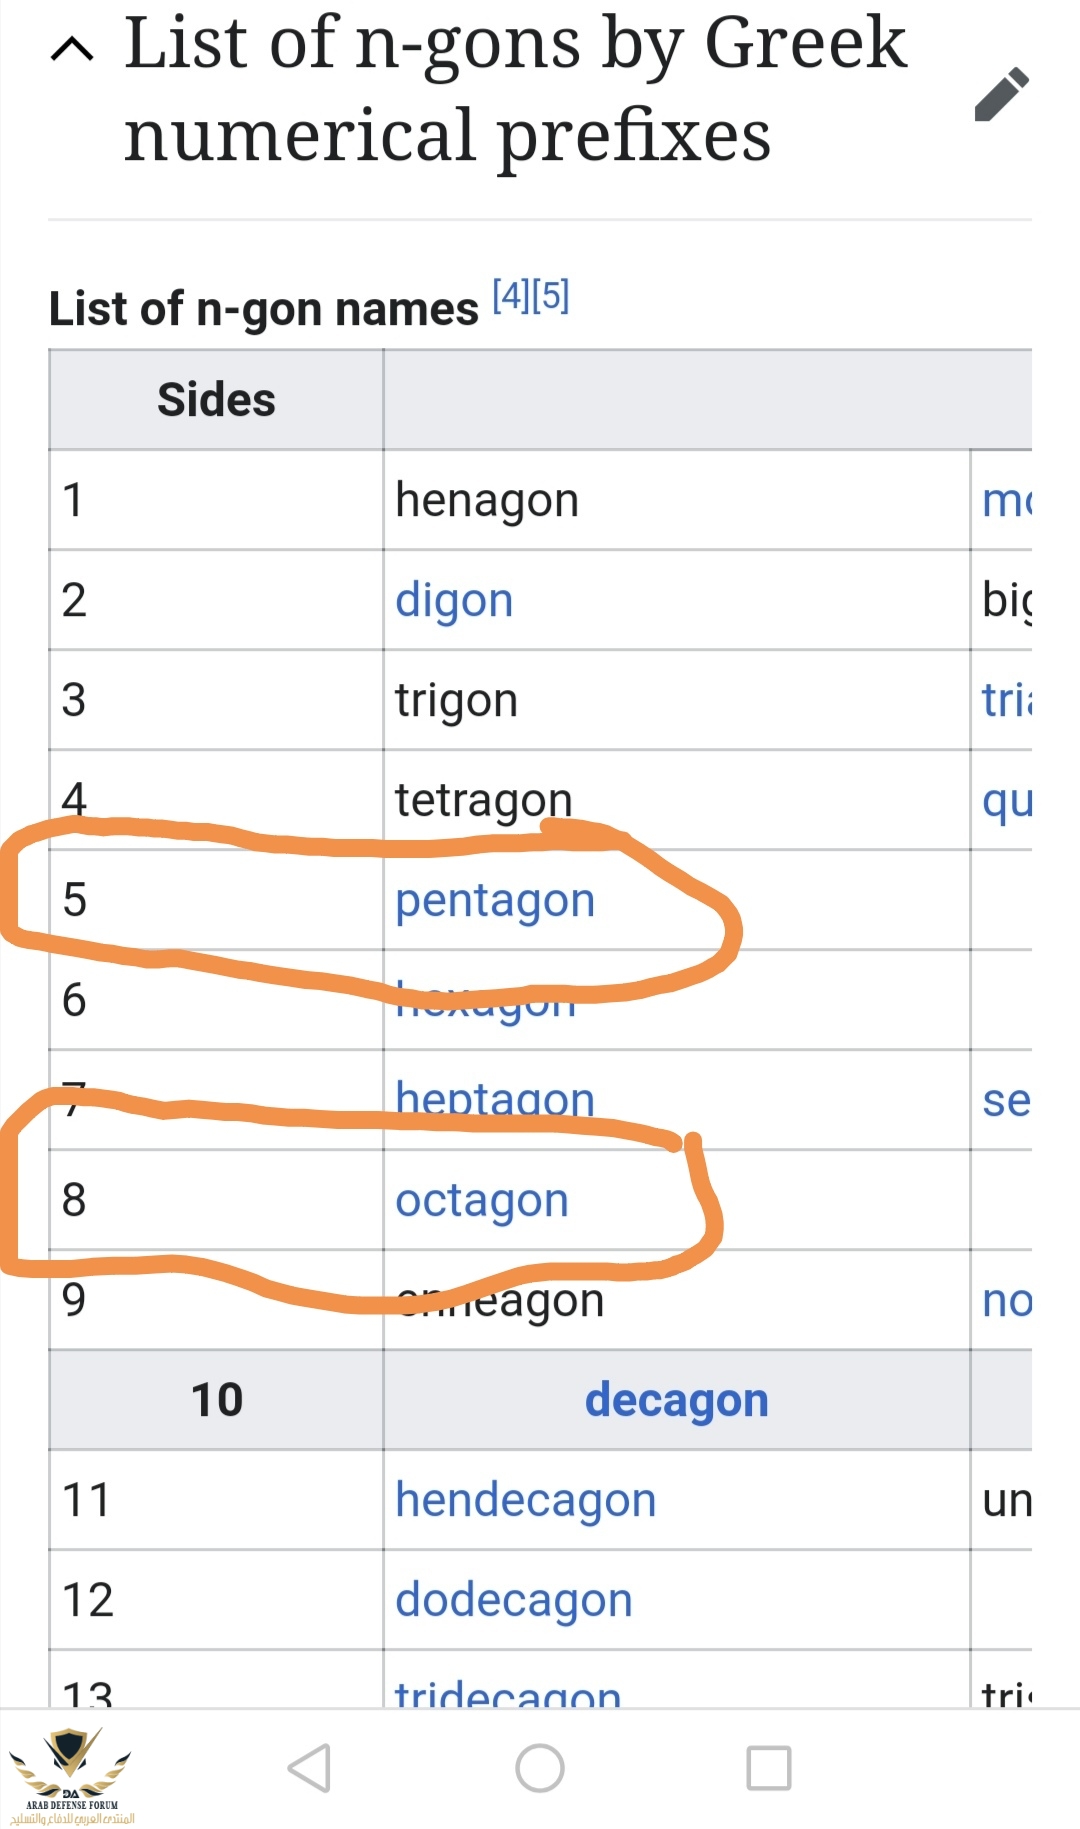Tap the trigon table cell
The image size is (1080, 1829).
coord(456,700)
